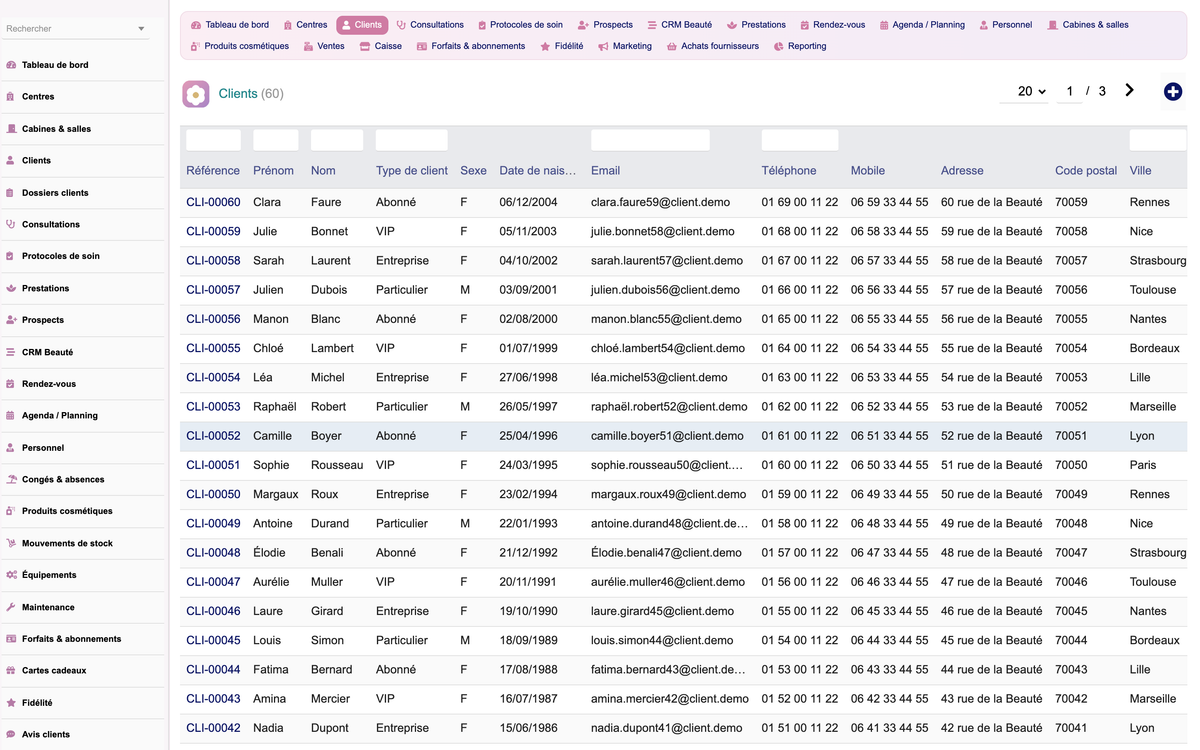Open client reference CLI-00057
This screenshot has height=750, width=1200.
coord(213,290)
